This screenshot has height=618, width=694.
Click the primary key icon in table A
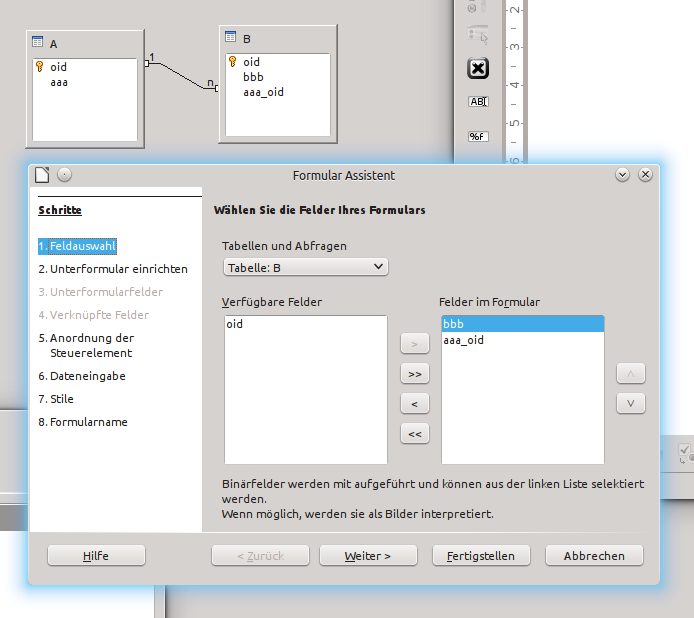(x=39, y=66)
